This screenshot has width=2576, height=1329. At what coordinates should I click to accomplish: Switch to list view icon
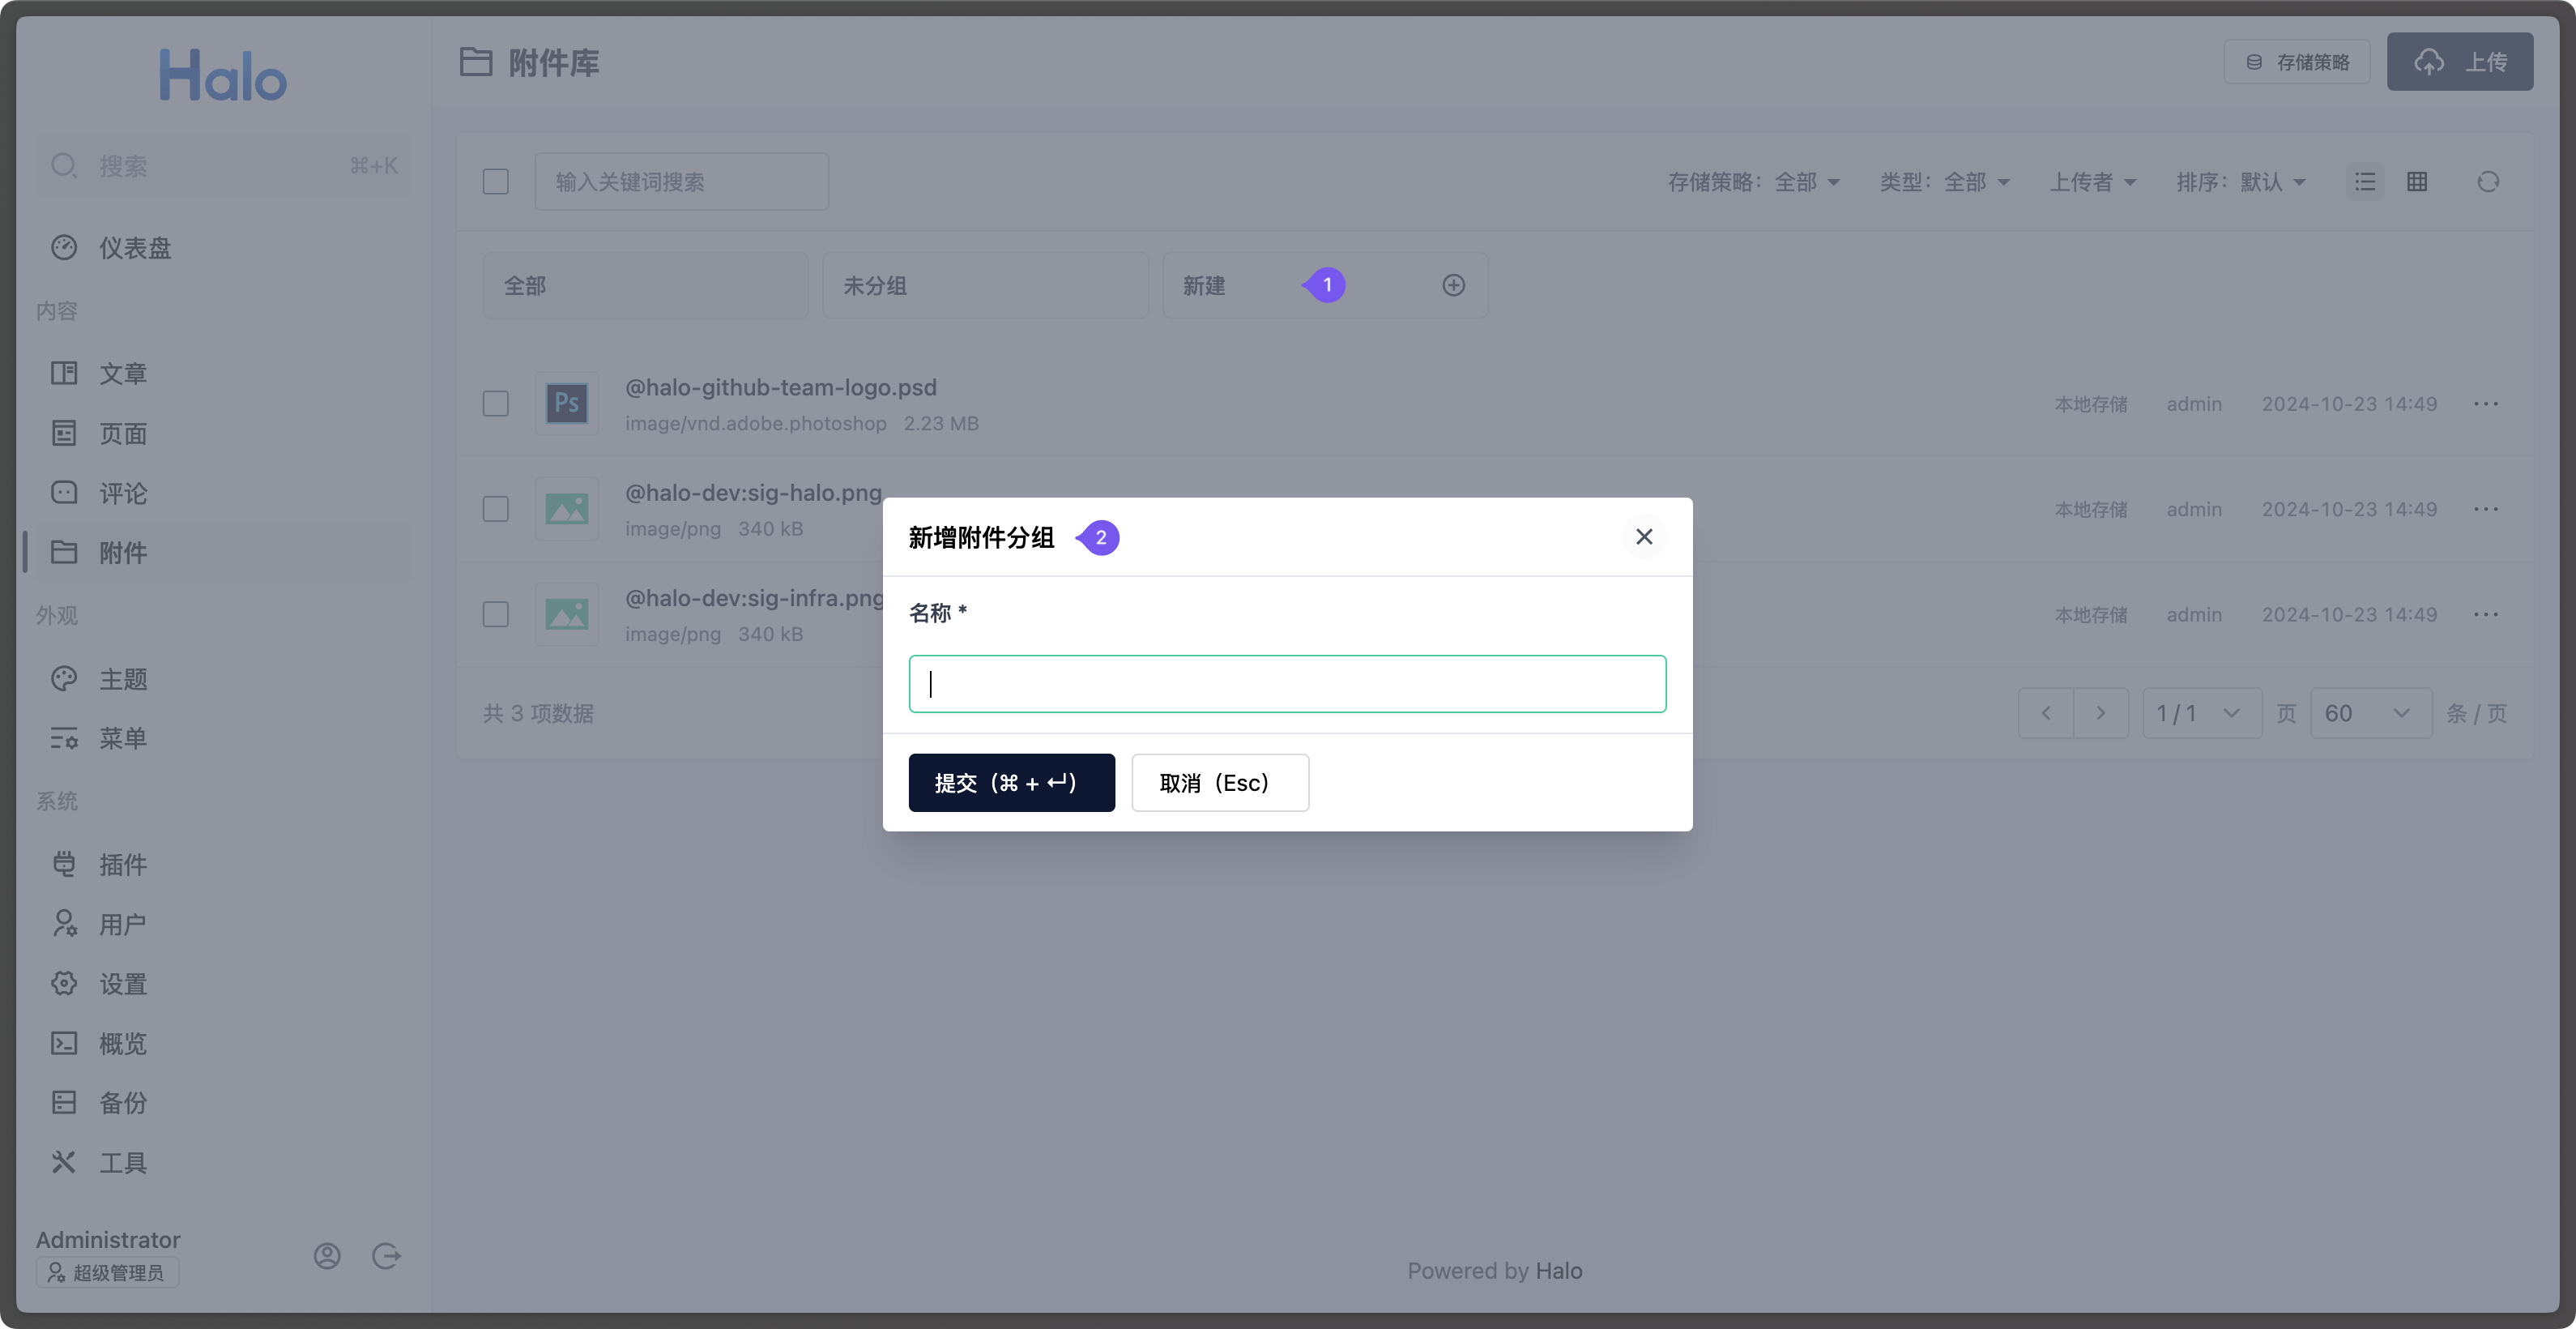click(x=2364, y=182)
